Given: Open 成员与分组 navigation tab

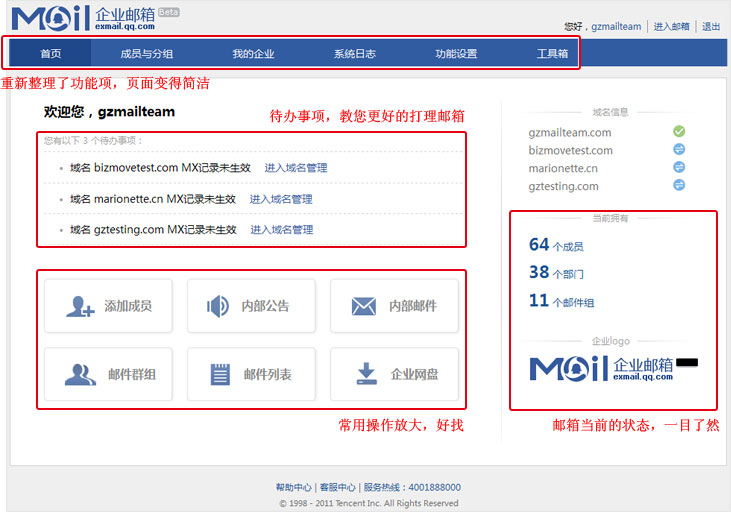Looking at the screenshot, I should [x=146, y=54].
